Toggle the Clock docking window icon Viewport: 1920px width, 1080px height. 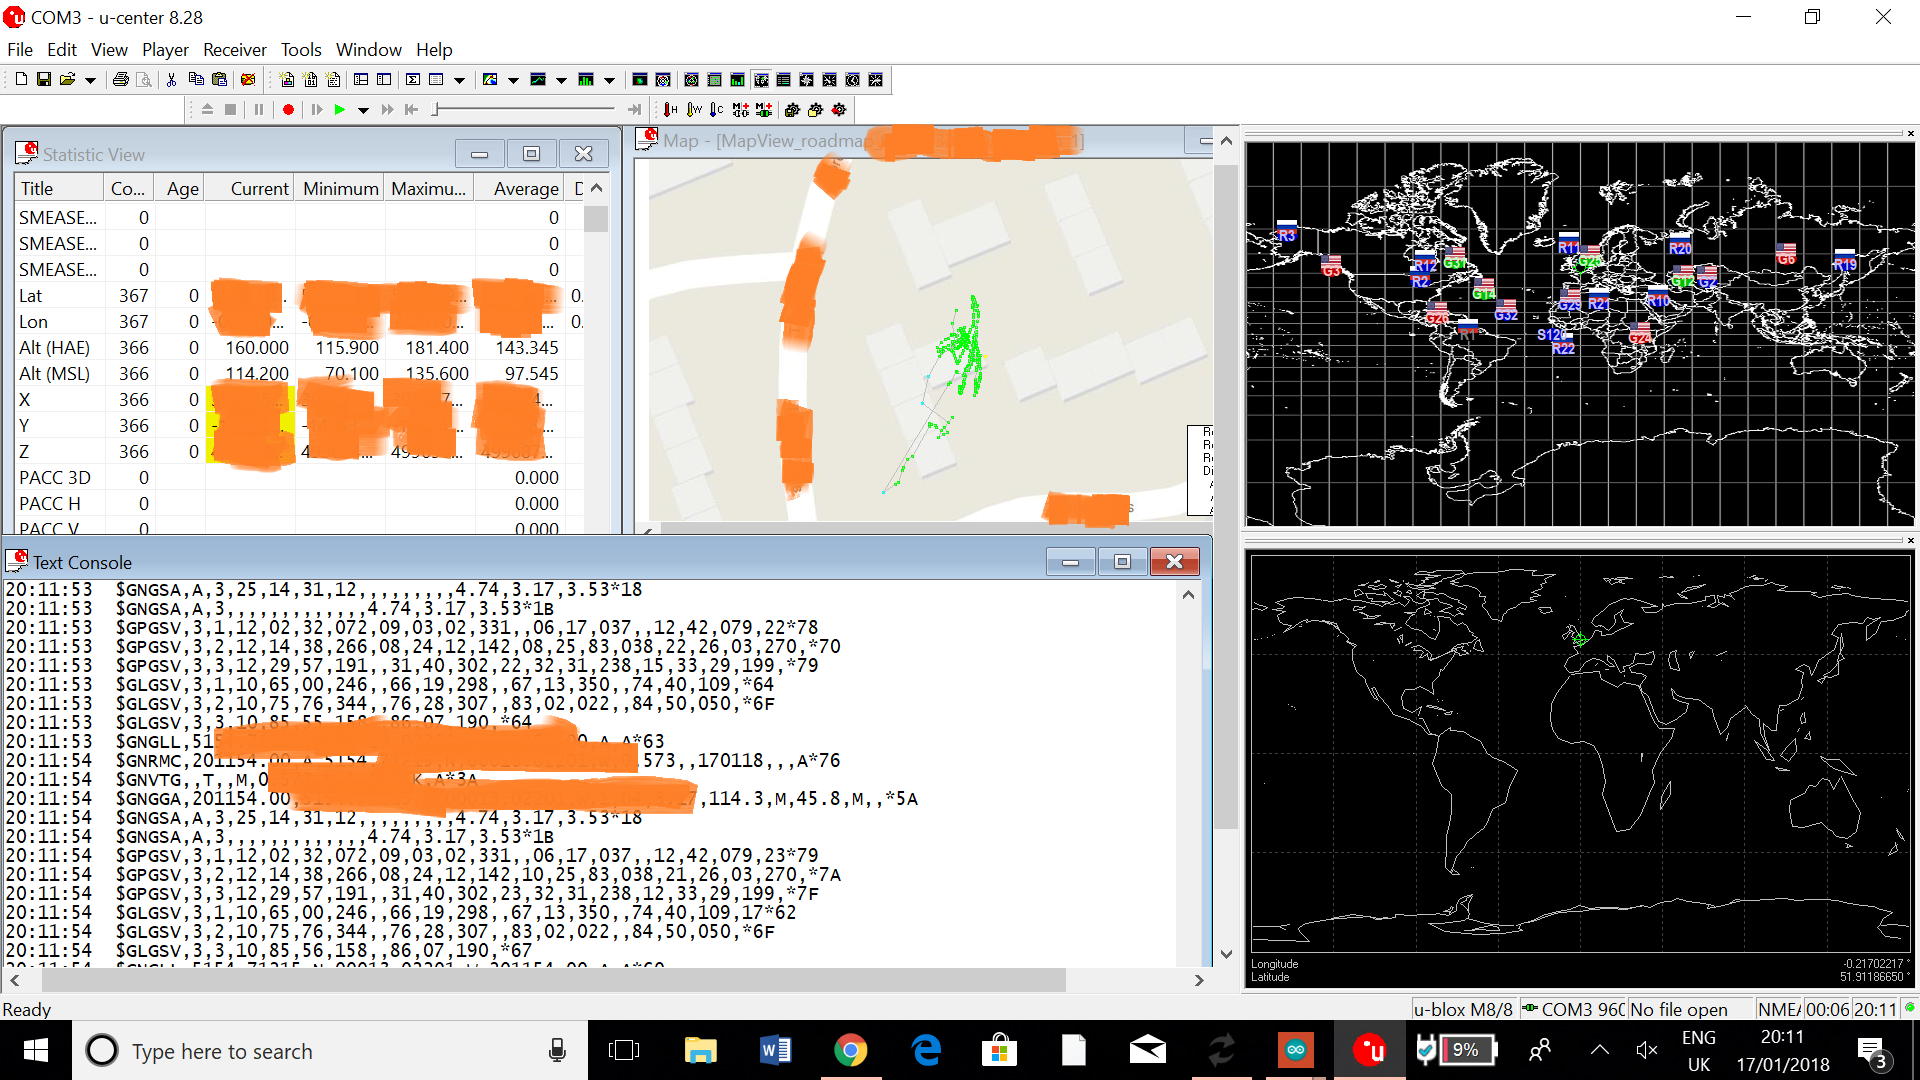click(852, 79)
